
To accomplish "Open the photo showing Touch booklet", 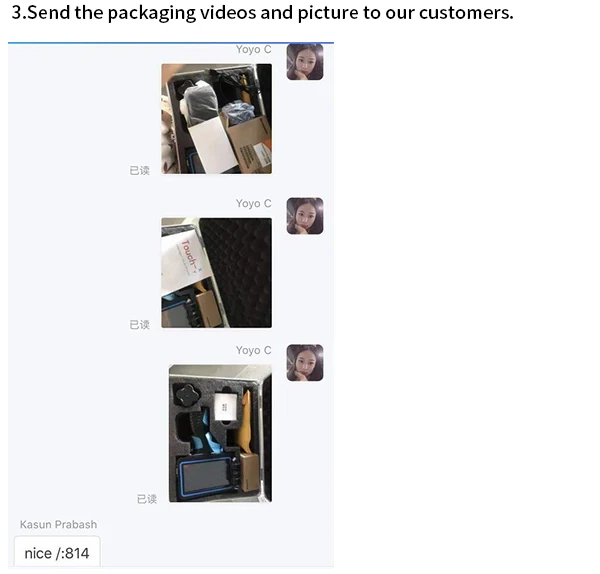I will coord(217,273).
